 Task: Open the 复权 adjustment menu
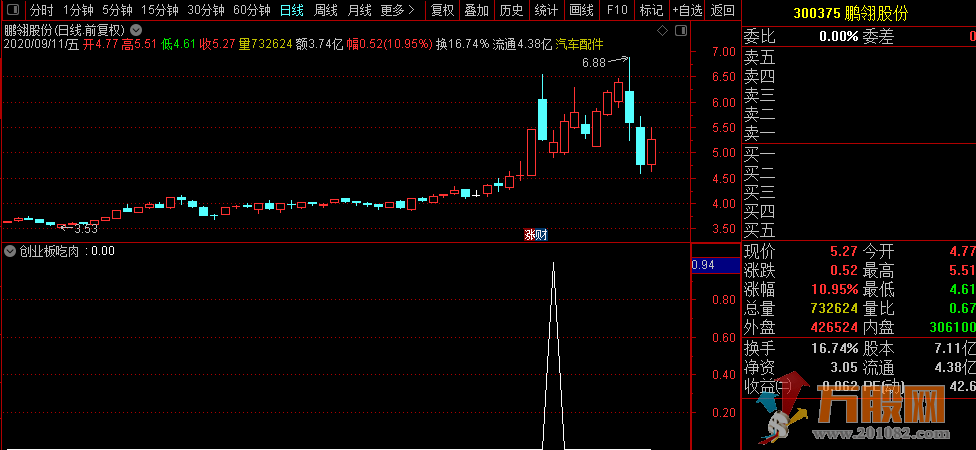[443, 10]
